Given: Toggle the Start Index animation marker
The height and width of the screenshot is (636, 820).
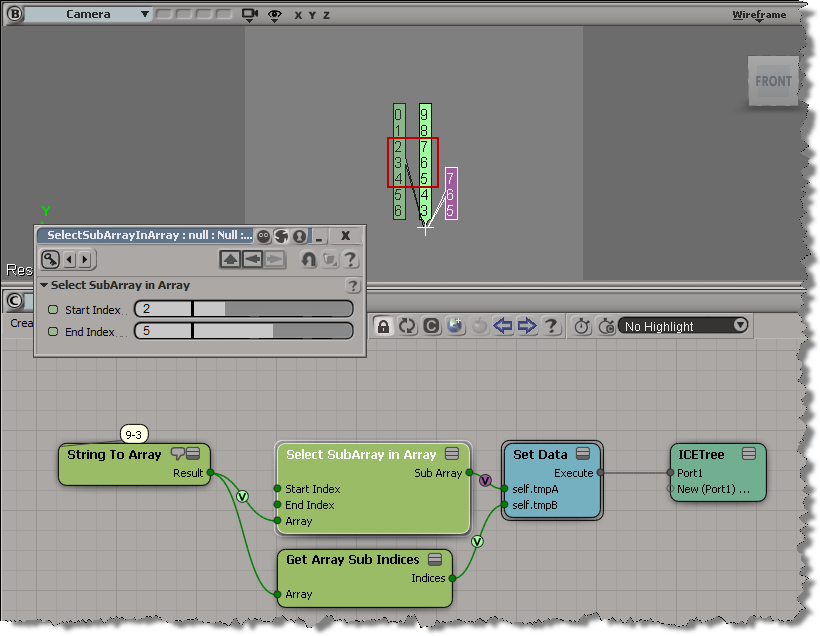Looking at the screenshot, I should [53, 309].
